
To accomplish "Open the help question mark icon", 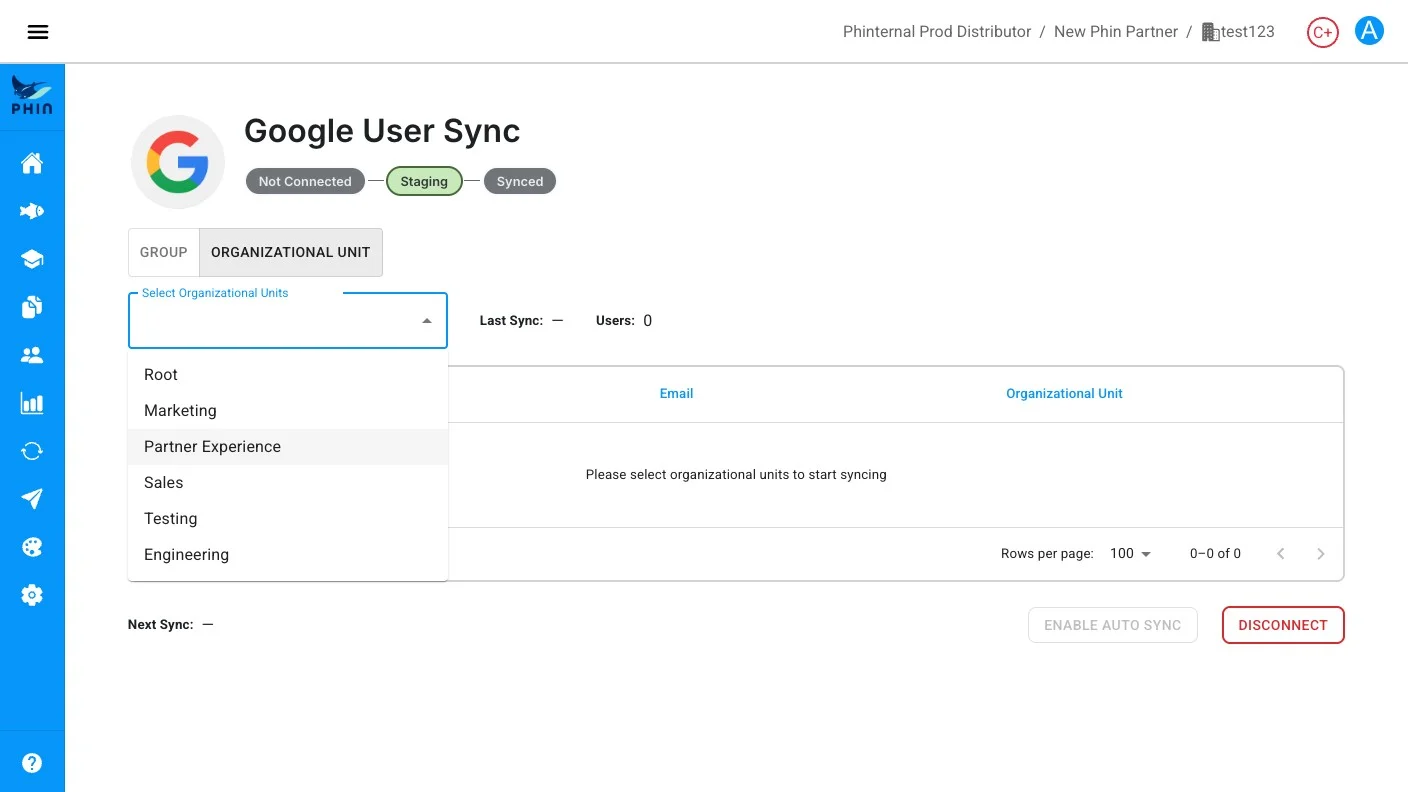I will click(32, 763).
